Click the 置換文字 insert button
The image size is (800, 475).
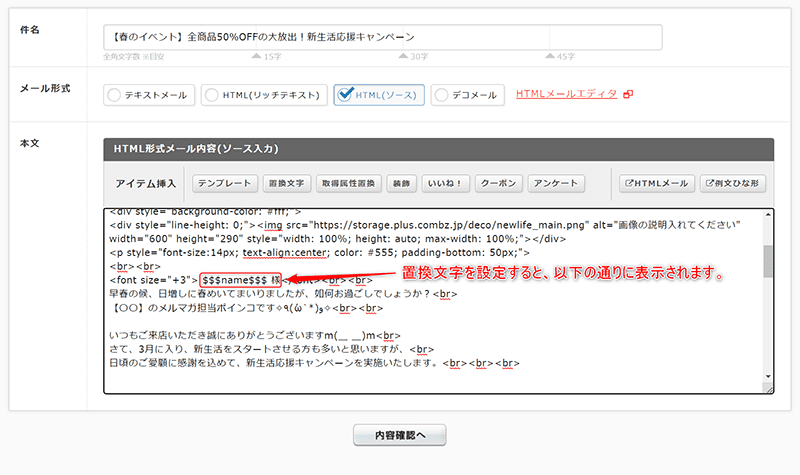287,184
